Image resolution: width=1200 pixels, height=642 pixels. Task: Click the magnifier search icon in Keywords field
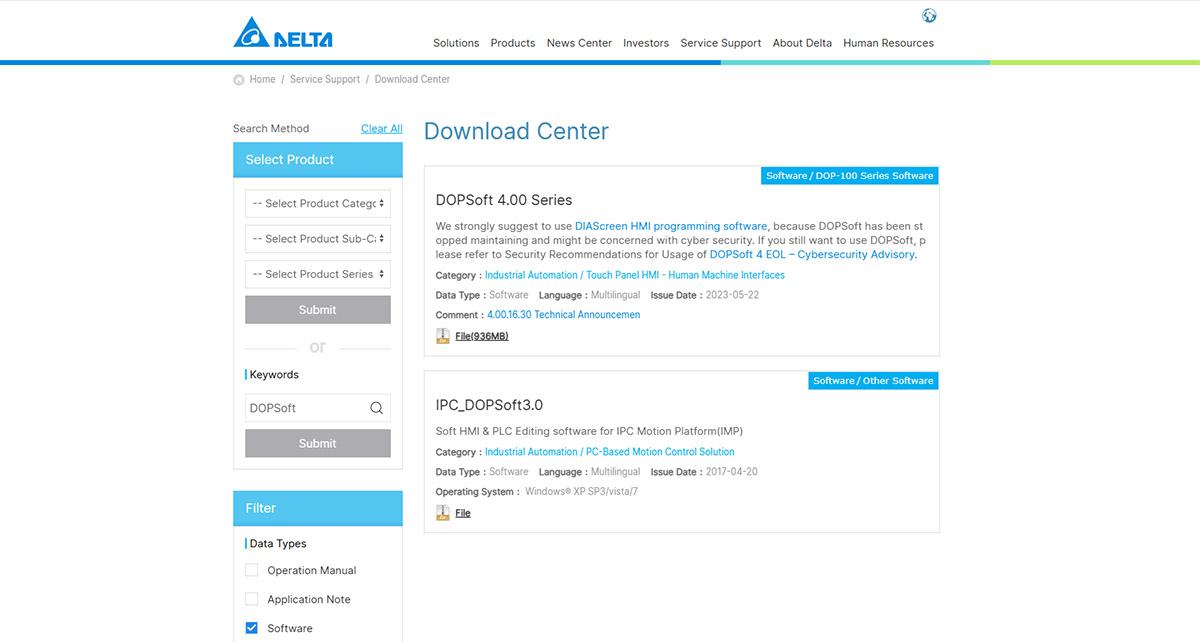click(x=376, y=408)
